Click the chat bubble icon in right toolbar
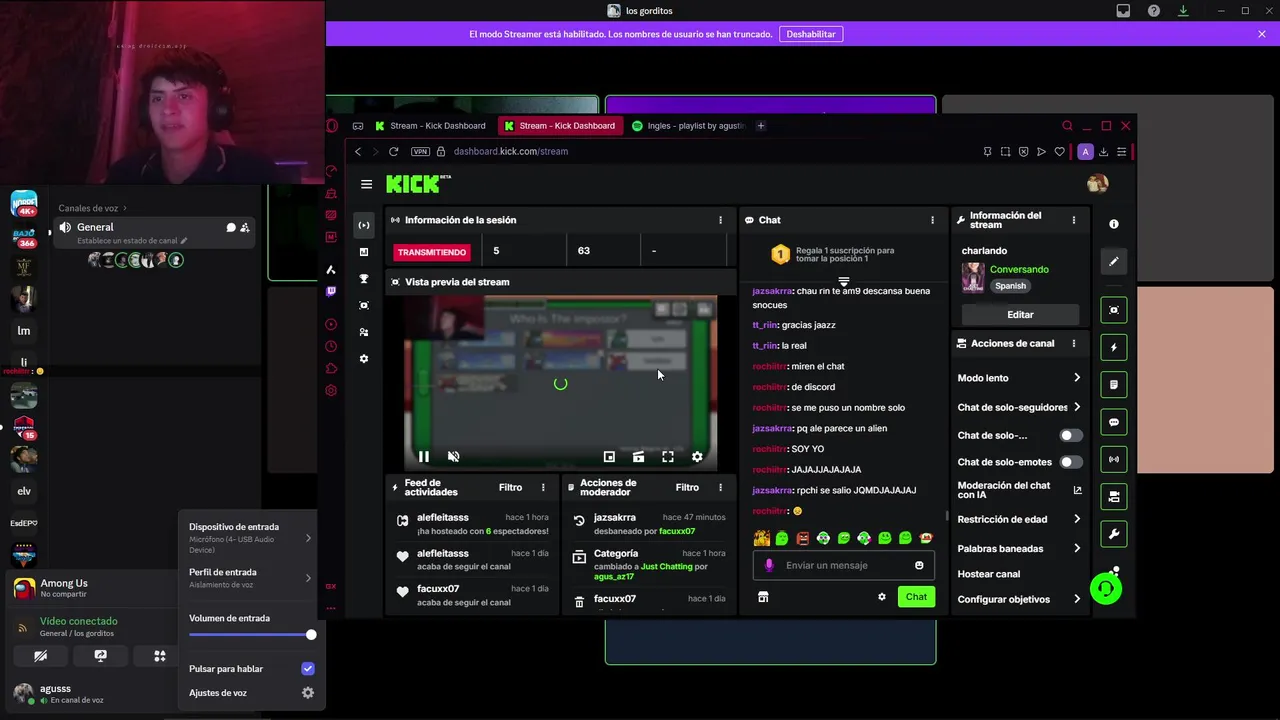 click(x=1114, y=422)
